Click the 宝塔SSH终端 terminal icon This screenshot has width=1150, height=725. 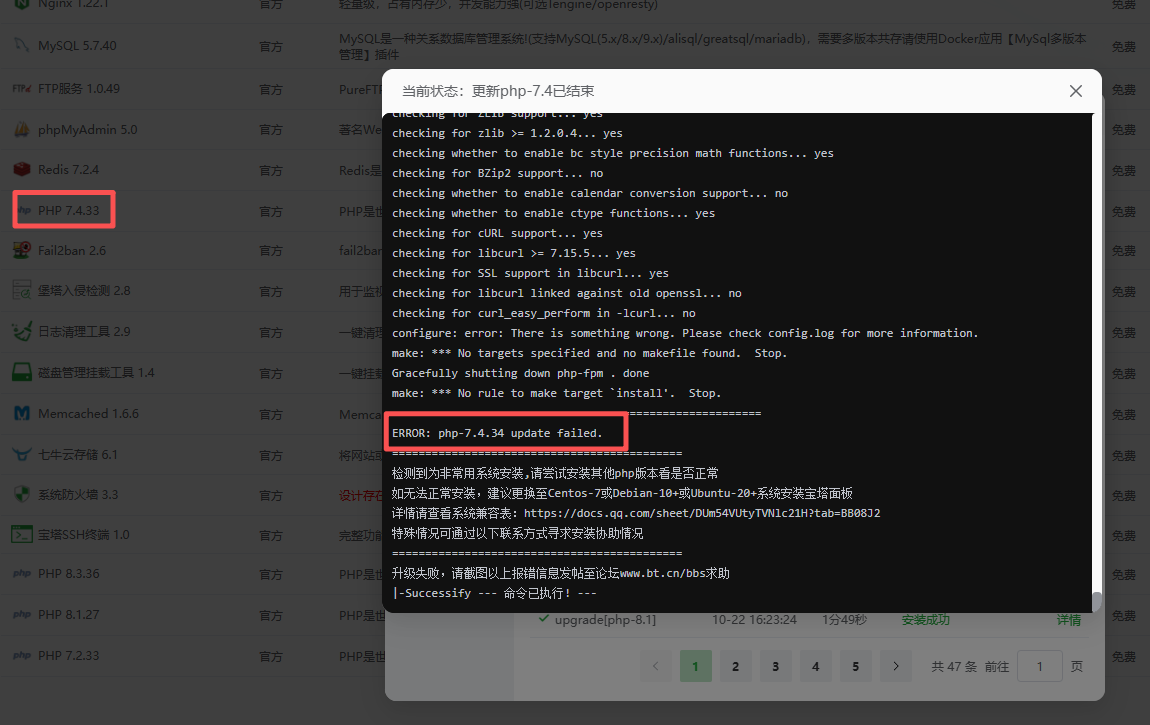22,534
